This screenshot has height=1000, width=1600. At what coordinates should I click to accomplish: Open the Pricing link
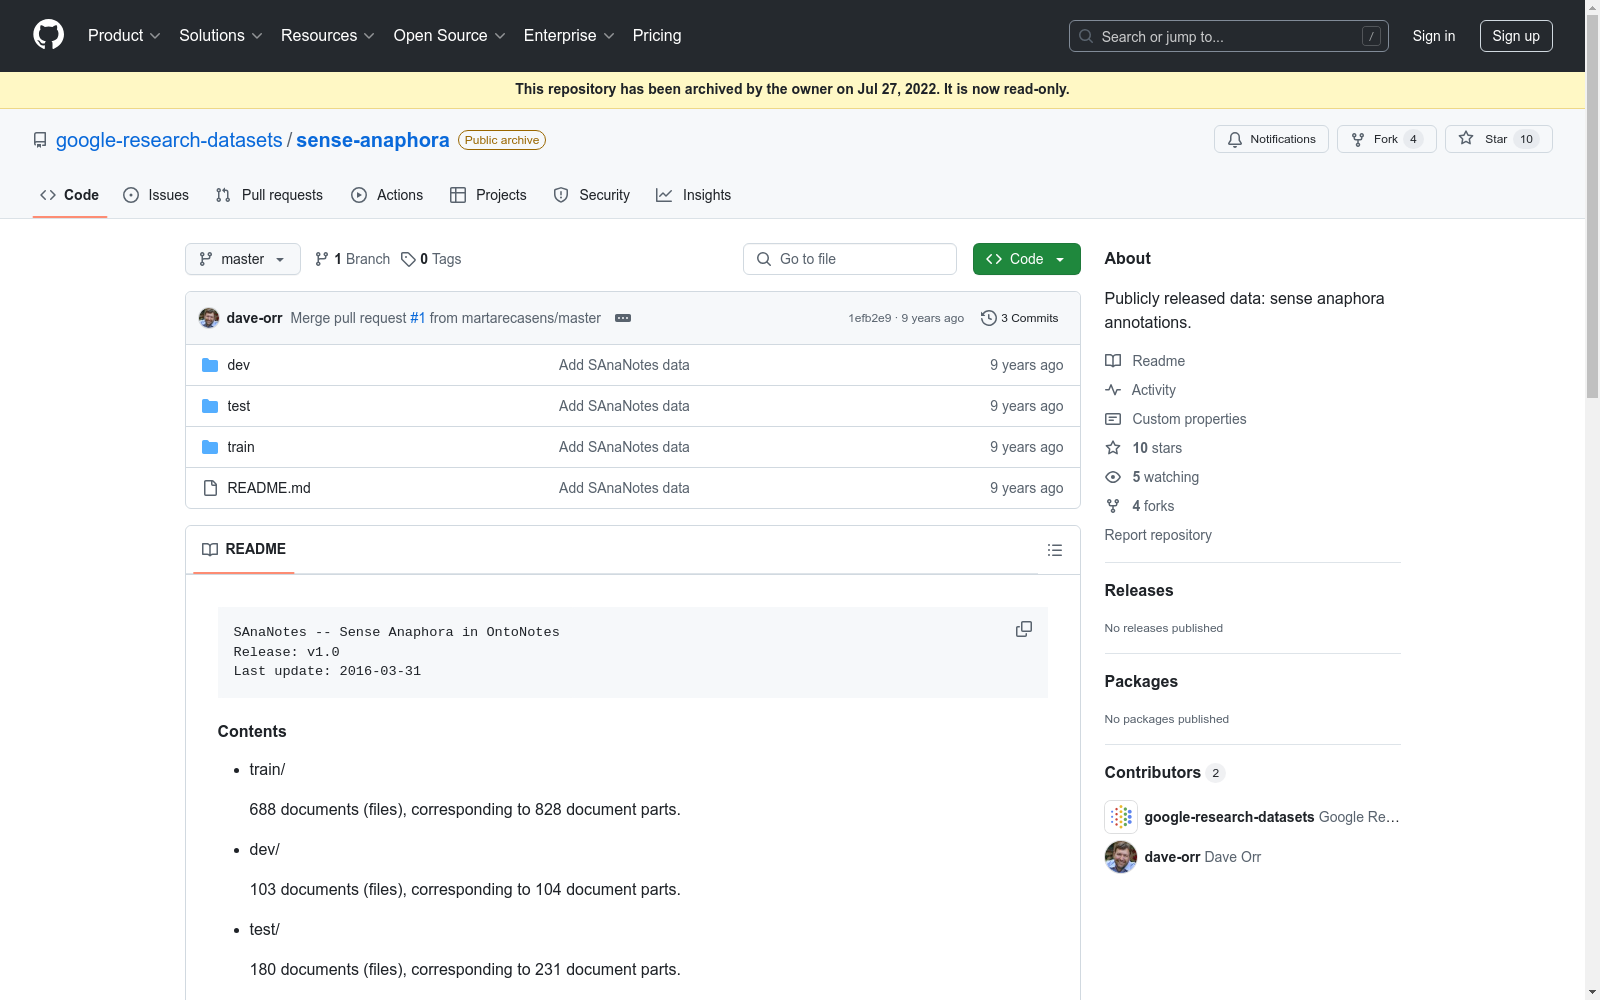pyautogui.click(x=657, y=35)
